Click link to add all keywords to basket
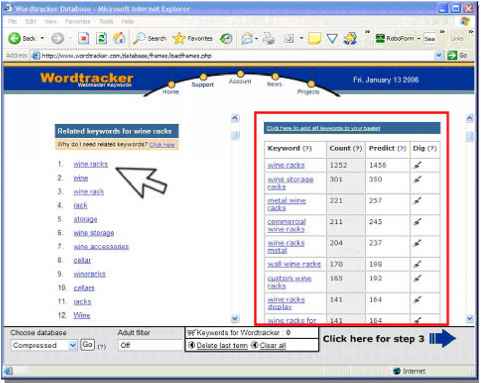481x383 pixels. tap(323, 128)
